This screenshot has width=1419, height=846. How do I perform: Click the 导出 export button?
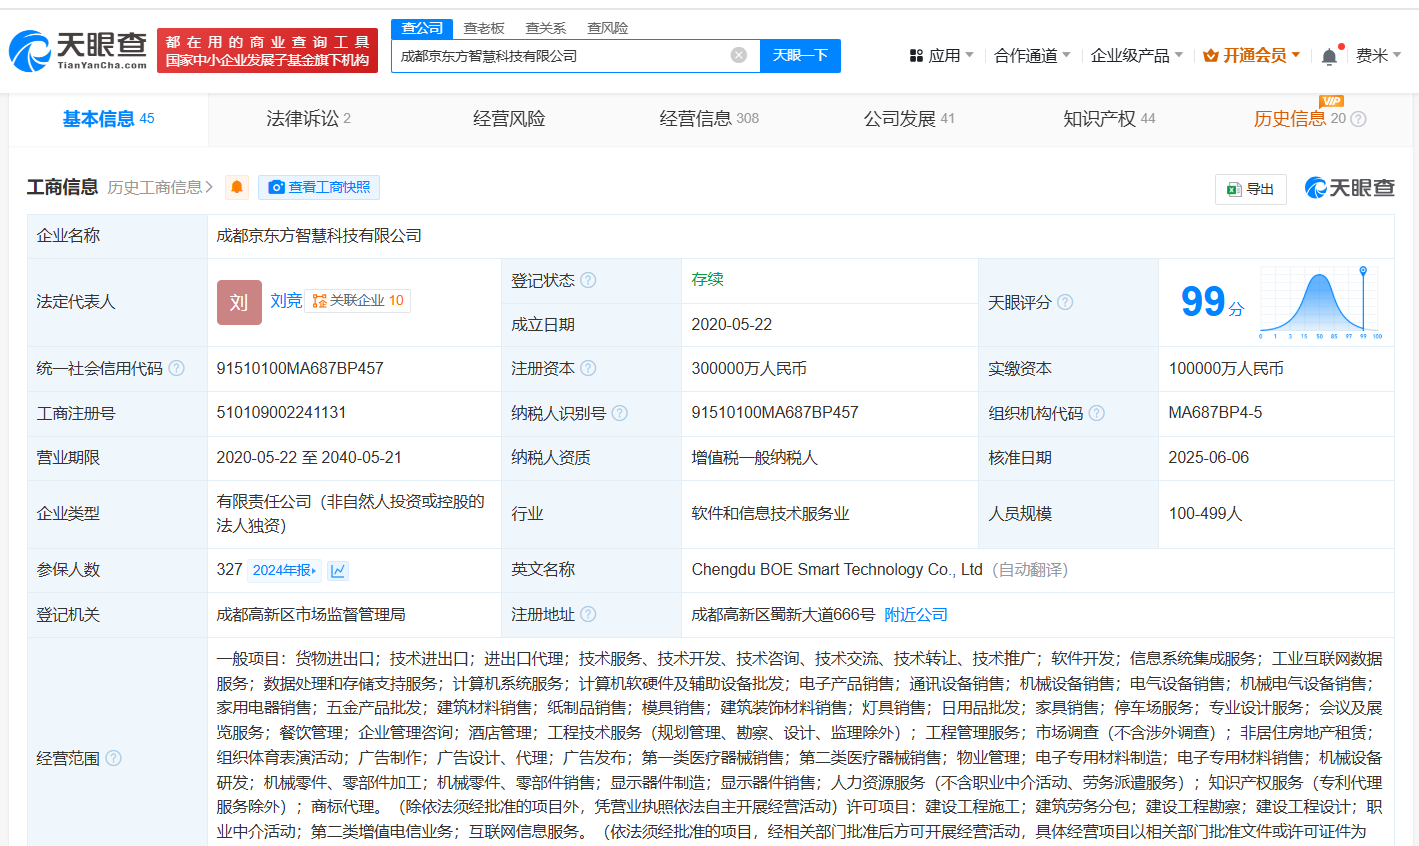pyautogui.click(x=1250, y=188)
